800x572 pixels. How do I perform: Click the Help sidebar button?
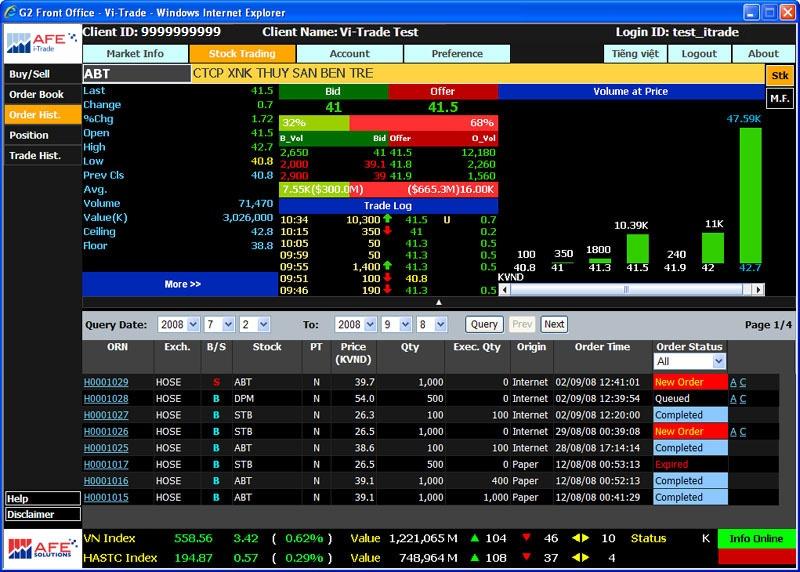click(x=43, y=498)
